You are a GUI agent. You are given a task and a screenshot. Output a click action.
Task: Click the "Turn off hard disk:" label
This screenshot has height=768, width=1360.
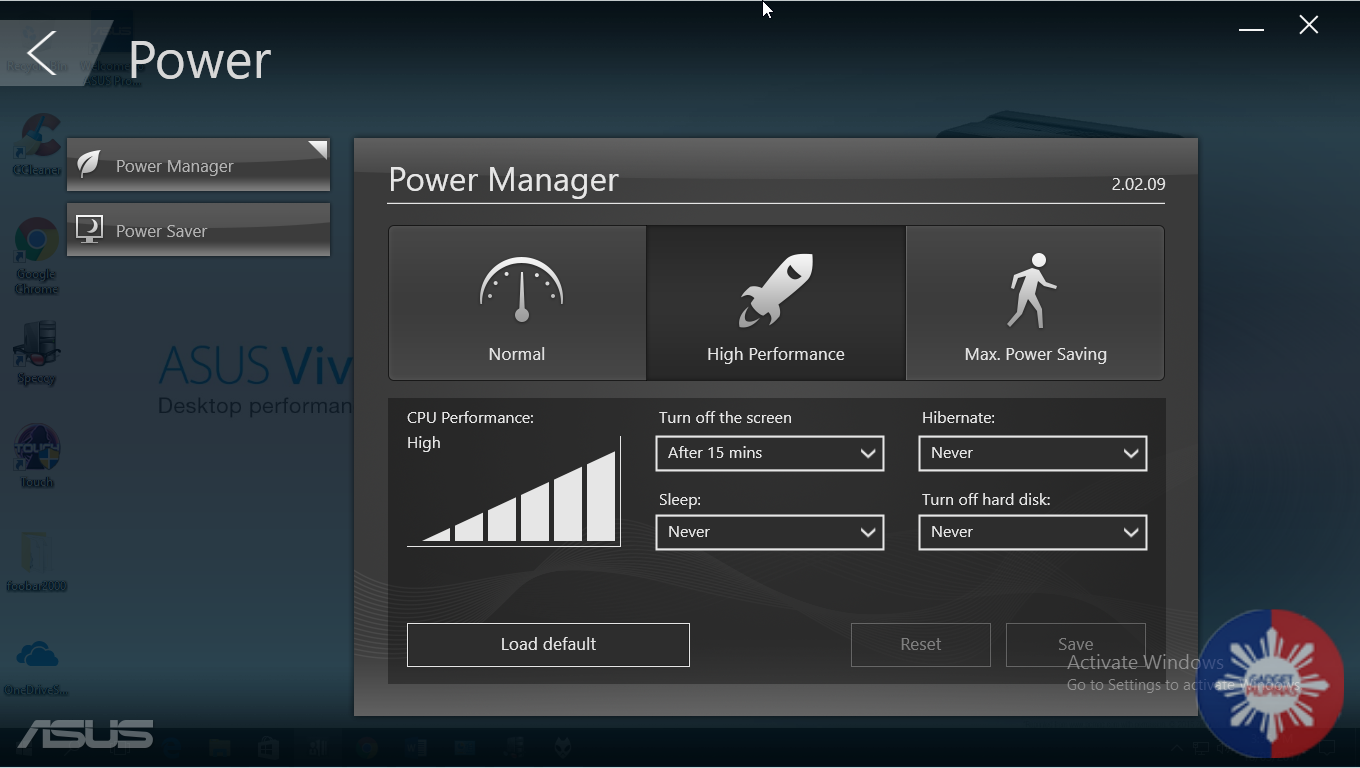tap(986, 499)
